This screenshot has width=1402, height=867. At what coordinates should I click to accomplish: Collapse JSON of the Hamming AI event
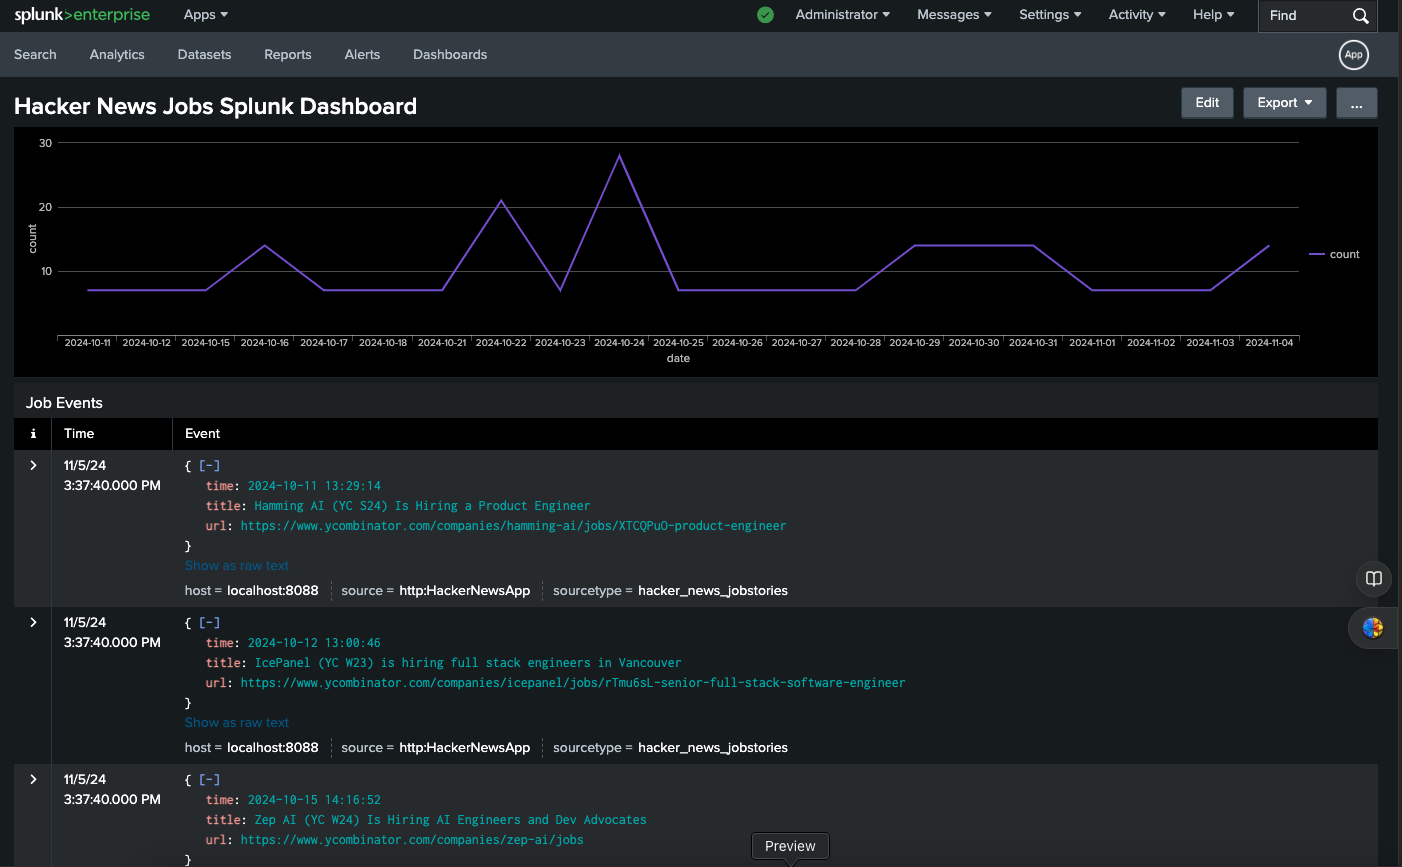(209, 466)
